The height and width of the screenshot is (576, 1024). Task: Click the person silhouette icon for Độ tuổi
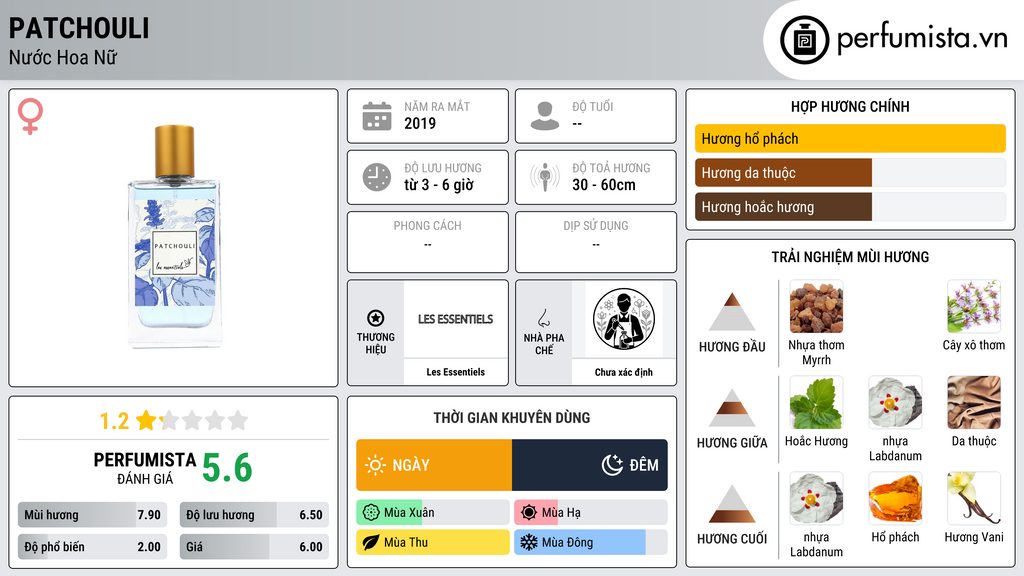tap(545, 116)
